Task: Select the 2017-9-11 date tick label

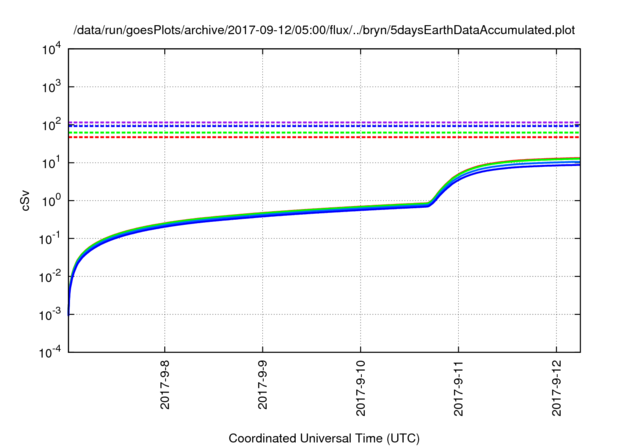Action: tap(458, 388)
